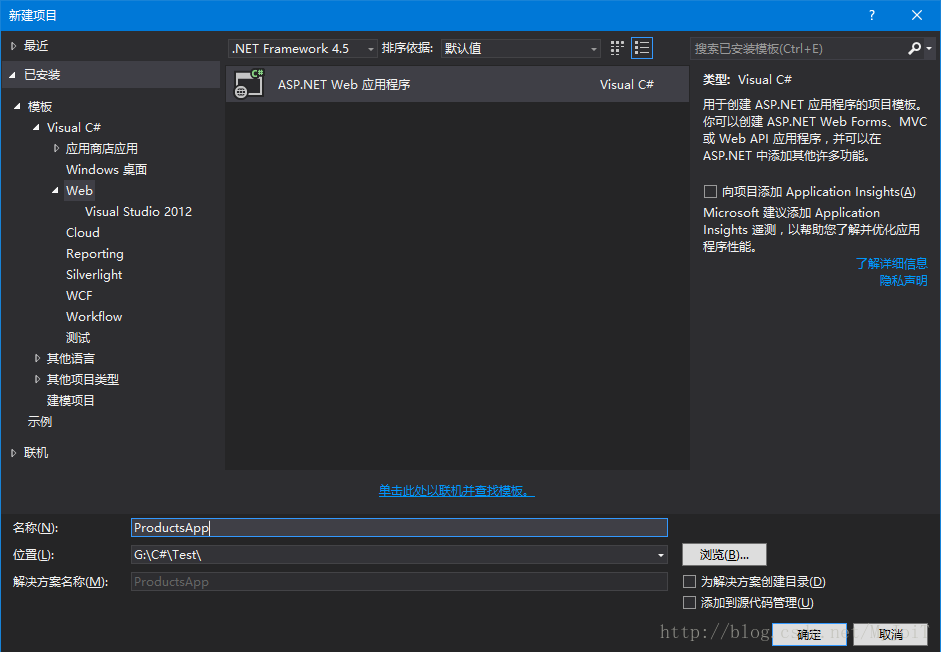Select Windows 桌面 category
The width and height of the screenshot is (941, 652).
[106, 169]
